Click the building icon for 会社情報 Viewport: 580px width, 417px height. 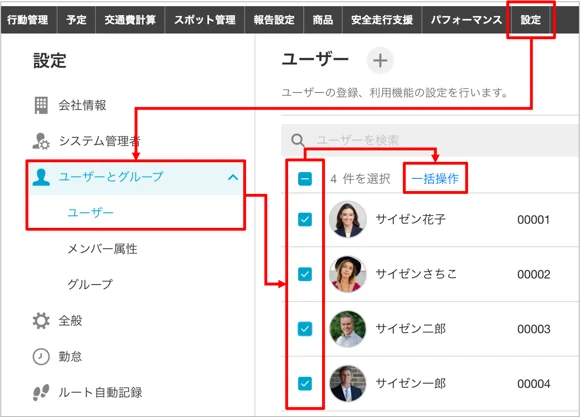[x=41, y=105]
